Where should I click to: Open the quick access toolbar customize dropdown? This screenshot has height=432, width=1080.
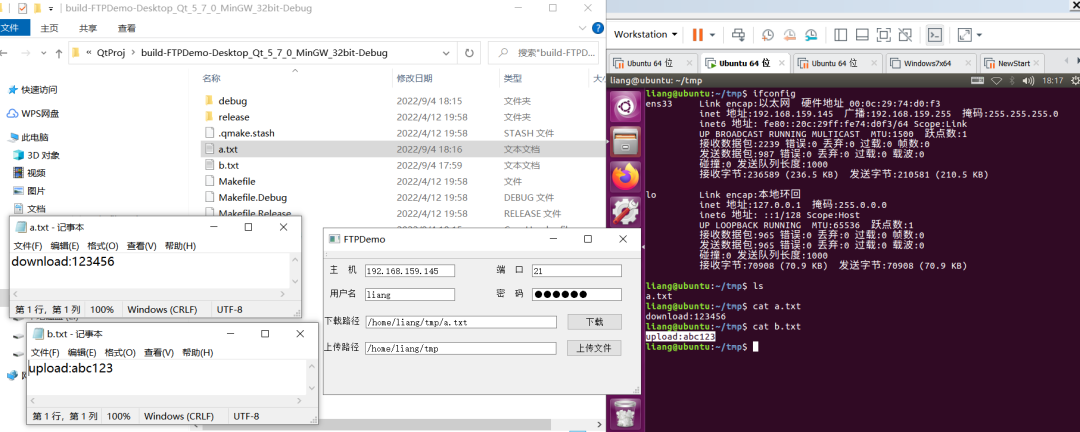point(51,9)
